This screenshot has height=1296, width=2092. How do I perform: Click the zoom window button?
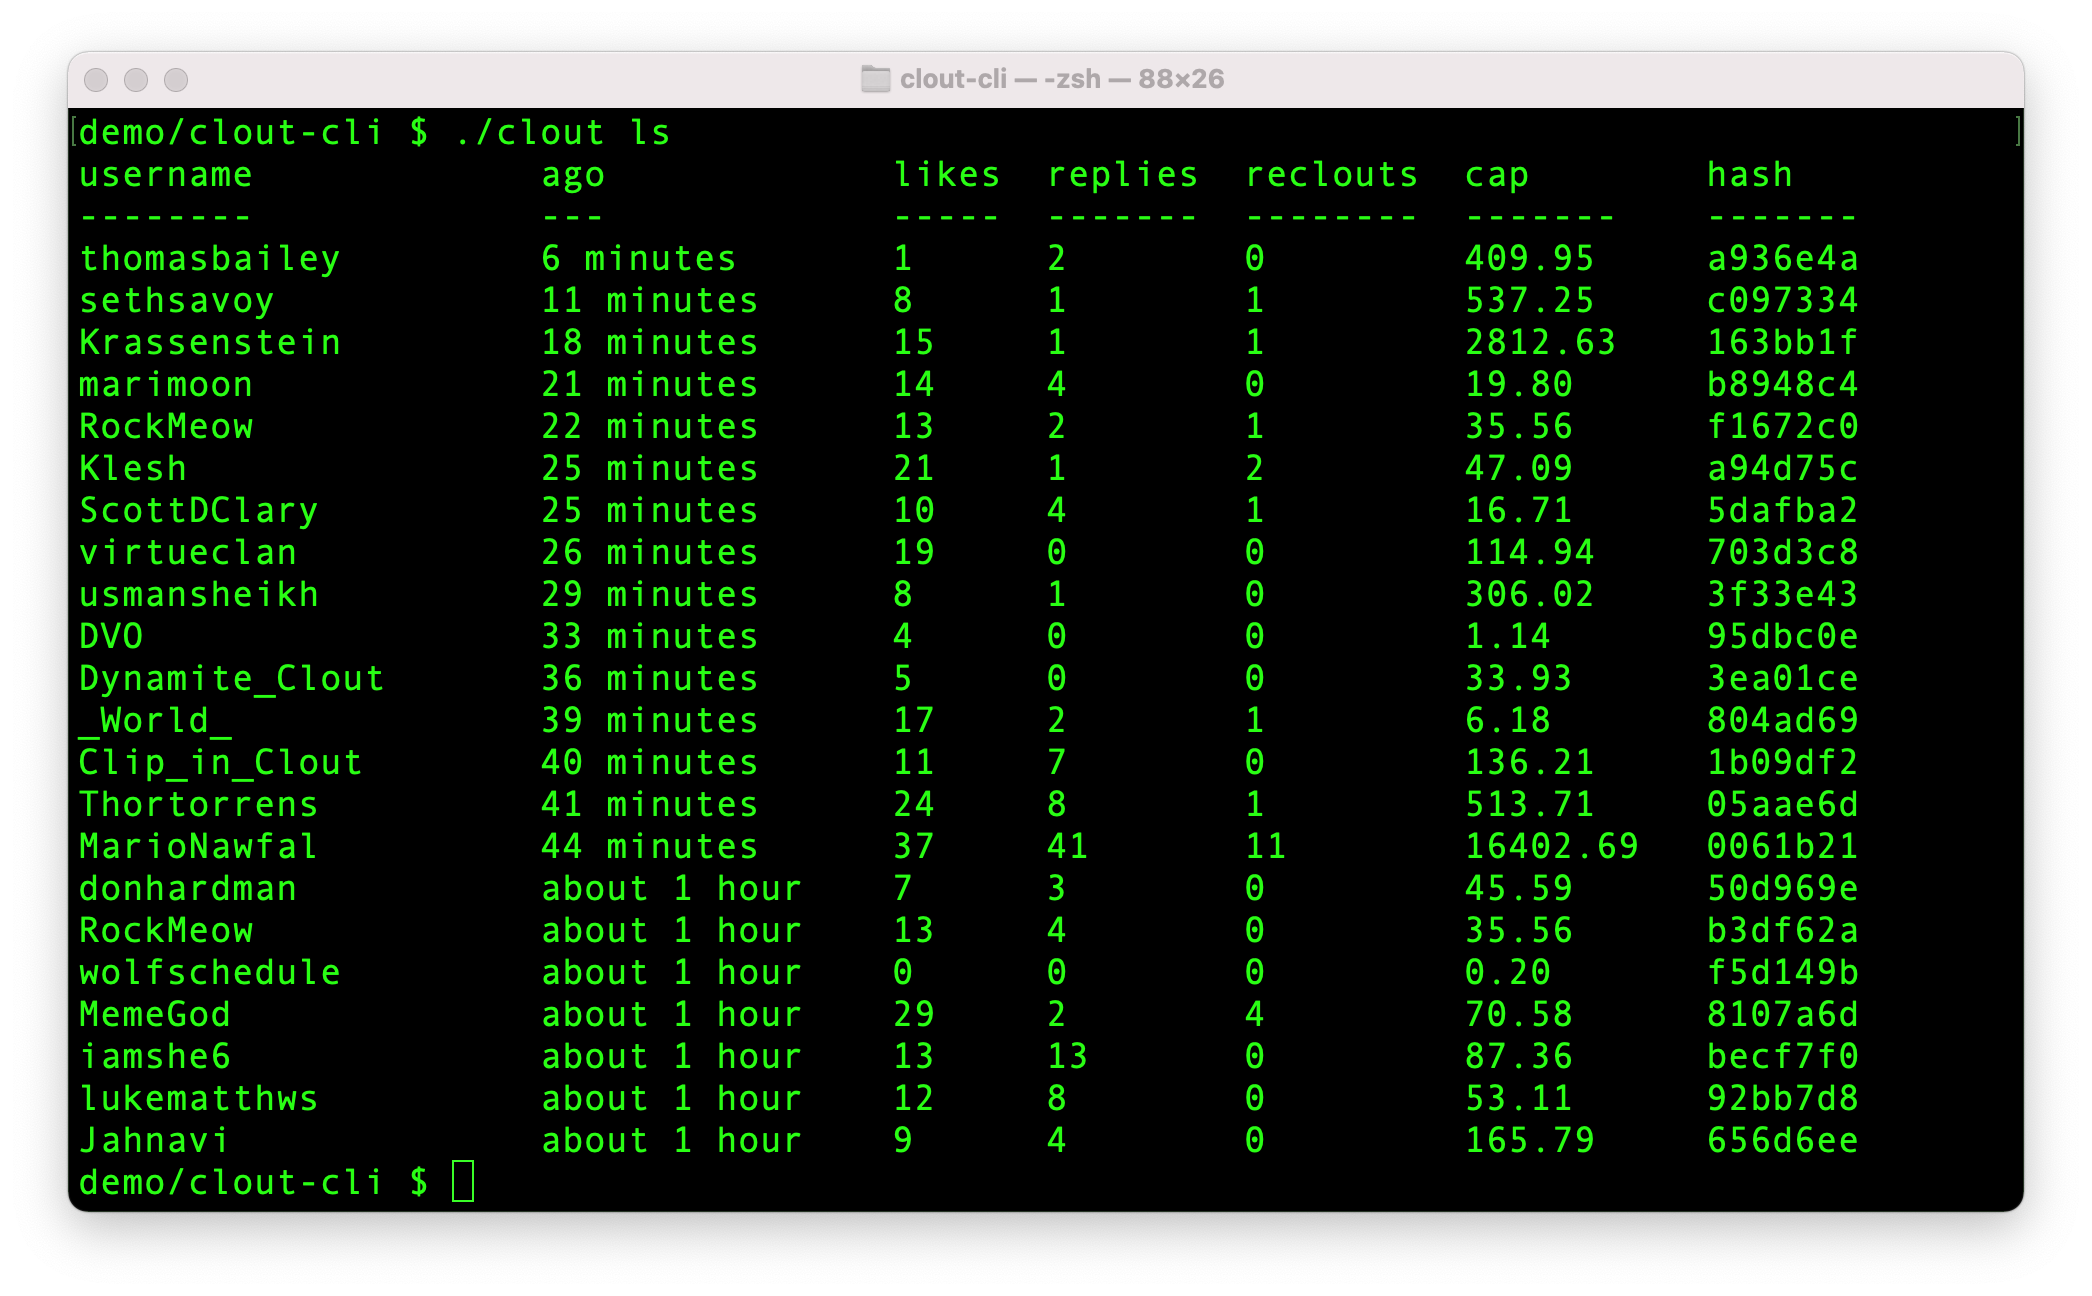176,80
